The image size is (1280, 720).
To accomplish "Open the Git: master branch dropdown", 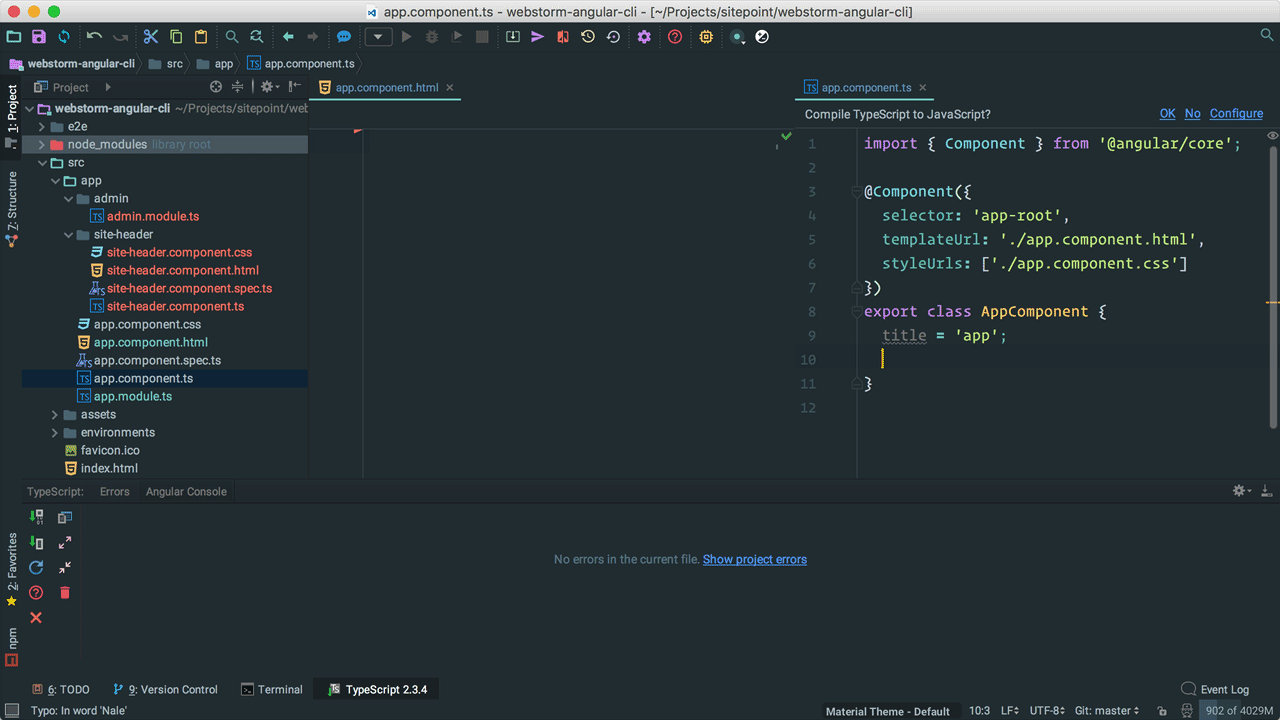I will point(1107,711).
